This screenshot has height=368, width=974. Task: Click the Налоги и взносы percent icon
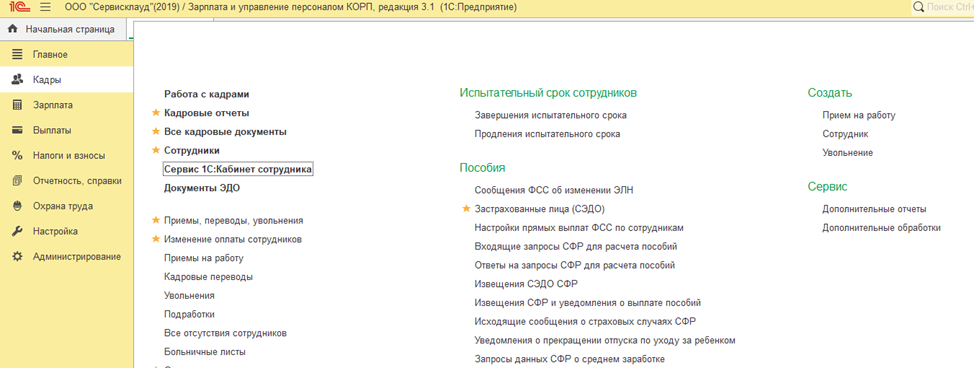pyautogui.click(x=17, y=155)
